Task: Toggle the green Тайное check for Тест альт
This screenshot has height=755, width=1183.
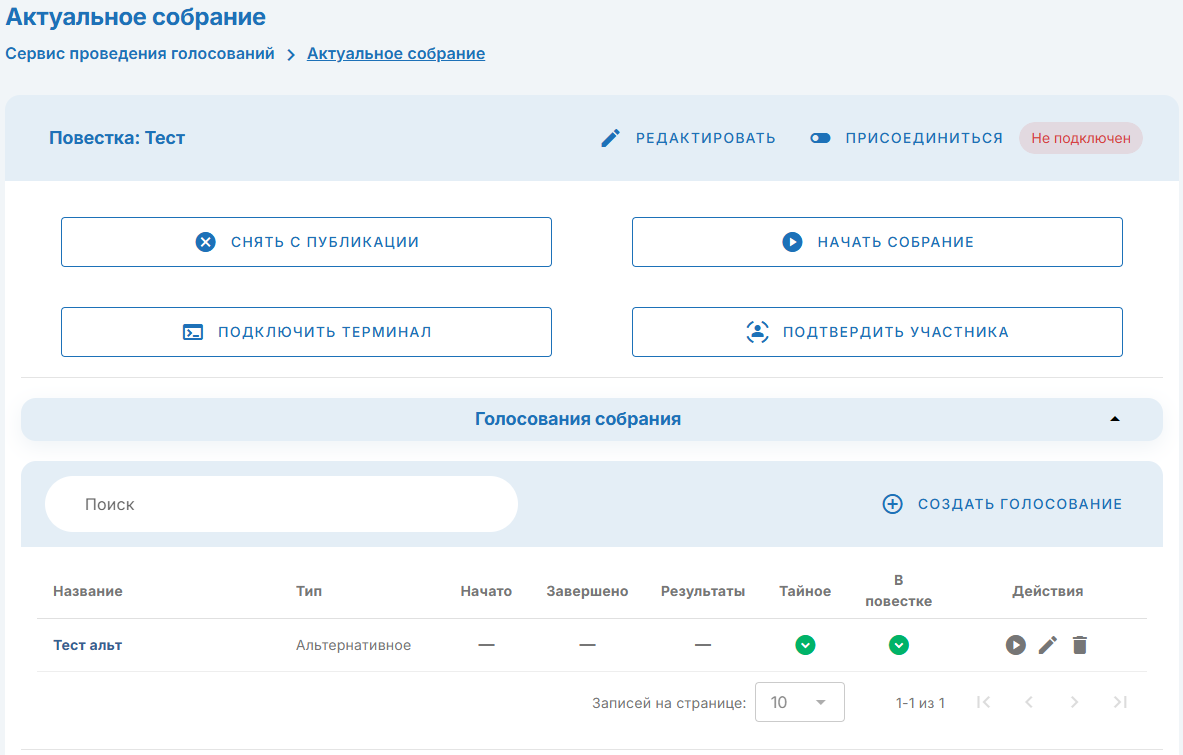Action: pyautogui.click(x=805, y=645)
